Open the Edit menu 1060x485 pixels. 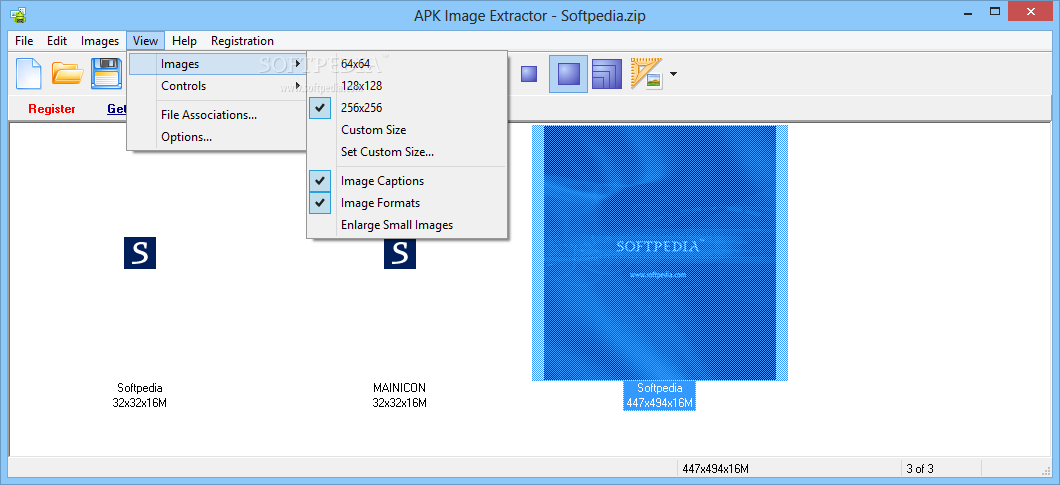click(x=57, y=41)
